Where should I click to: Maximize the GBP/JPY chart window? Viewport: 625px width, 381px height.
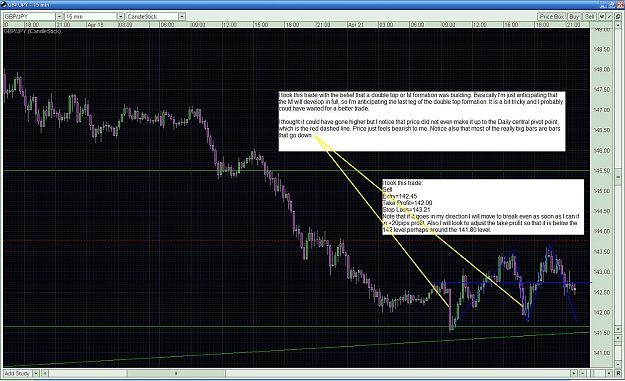[x=611, y=5]
